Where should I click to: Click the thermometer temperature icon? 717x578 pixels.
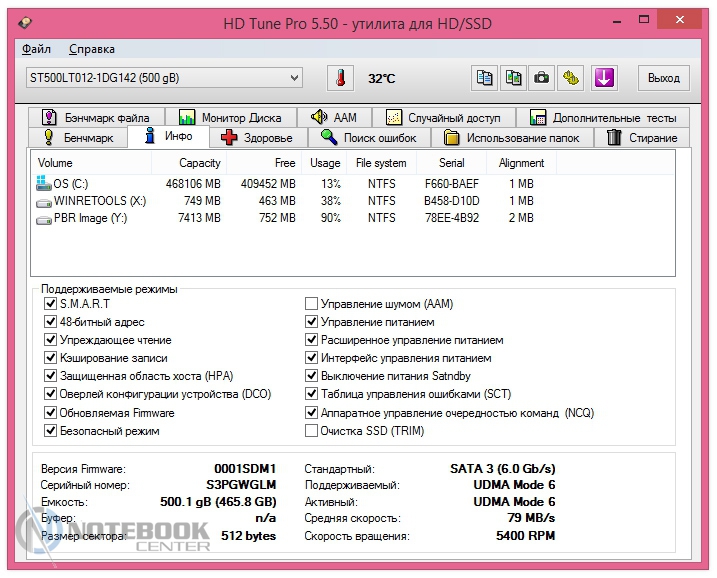click(x=340, y=78)
